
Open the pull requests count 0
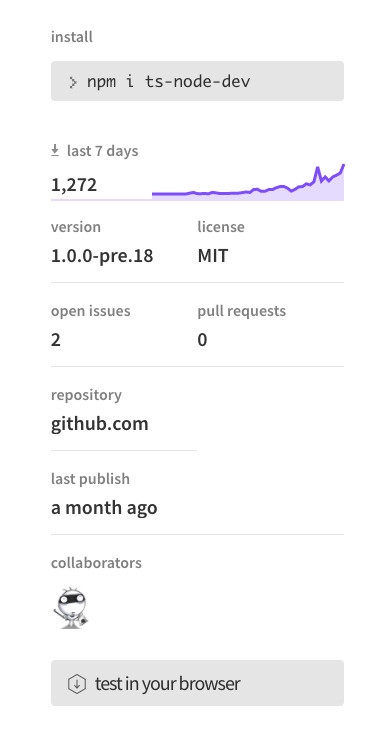pos(202,340)
